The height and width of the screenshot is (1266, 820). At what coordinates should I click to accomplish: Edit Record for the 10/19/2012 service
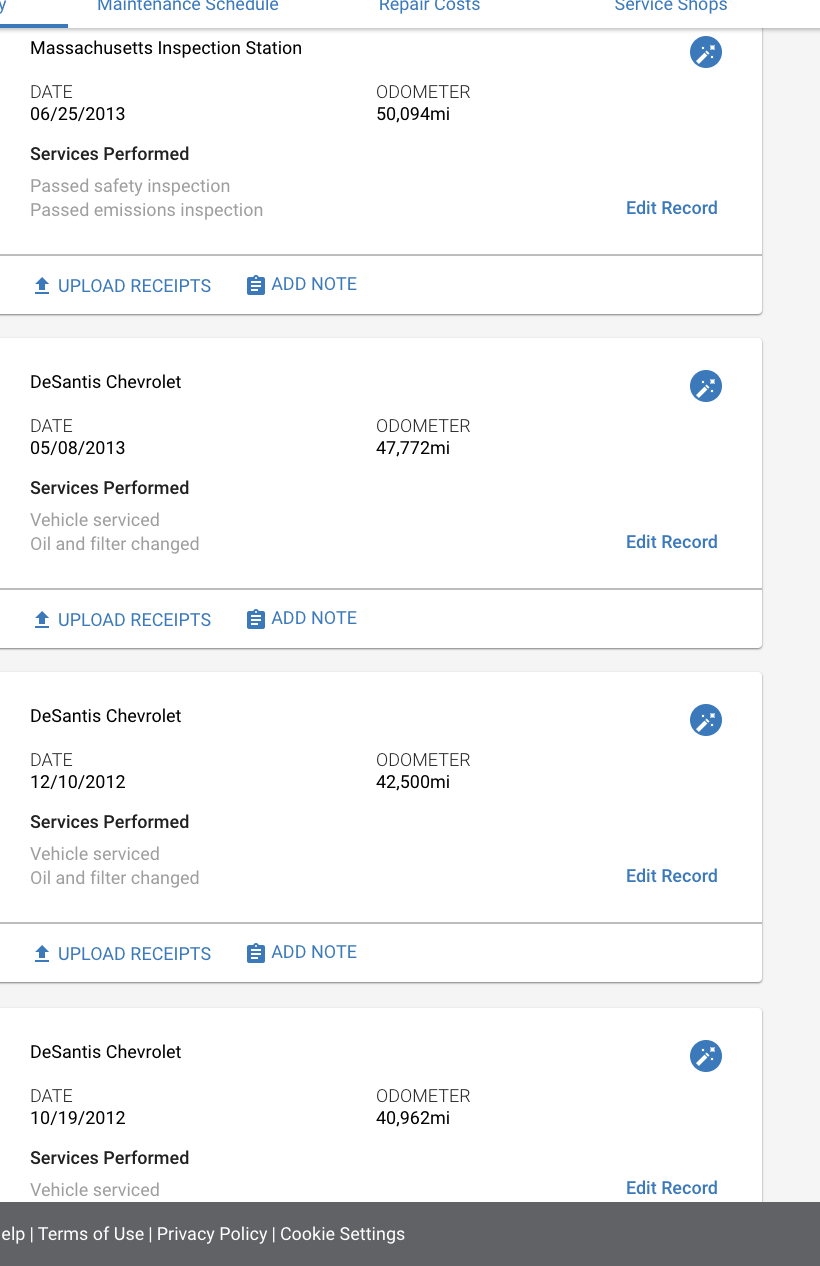[x=672, y=1188]
